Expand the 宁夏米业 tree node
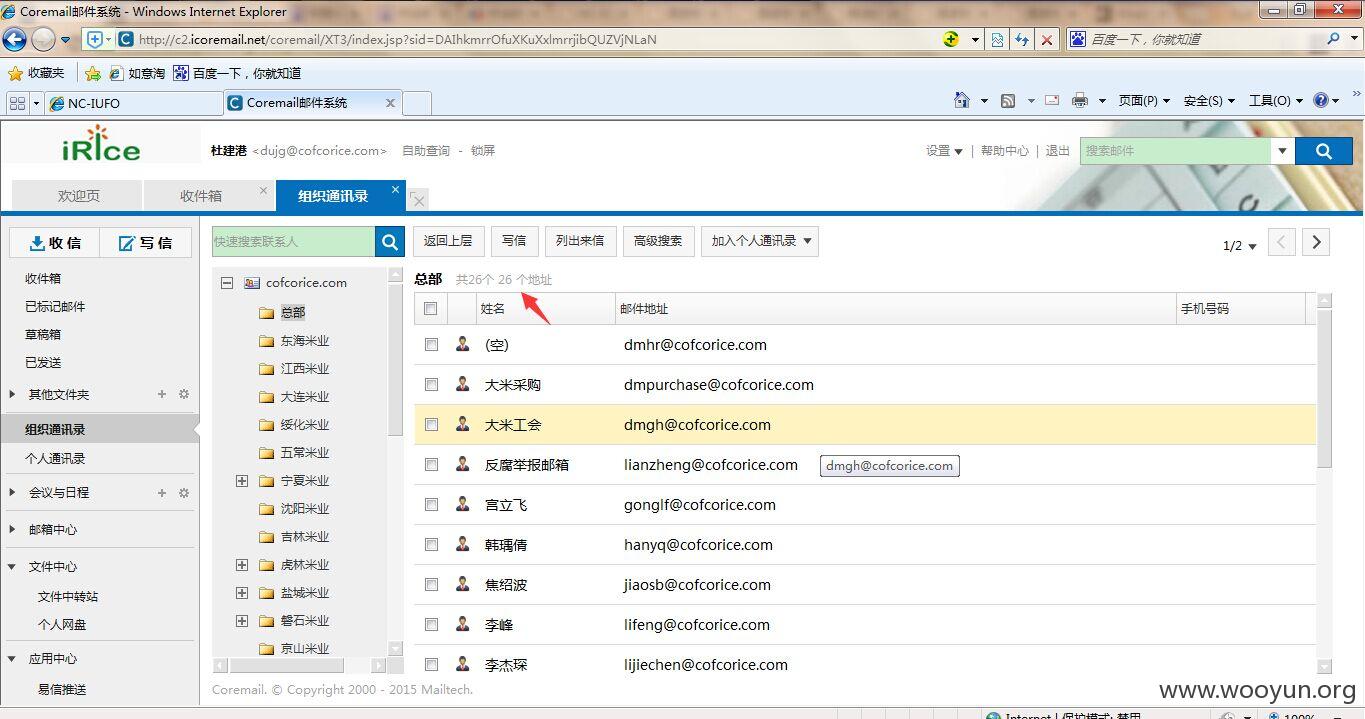The height and width of the screenshot is (719, 1365). tap(242, 481)
